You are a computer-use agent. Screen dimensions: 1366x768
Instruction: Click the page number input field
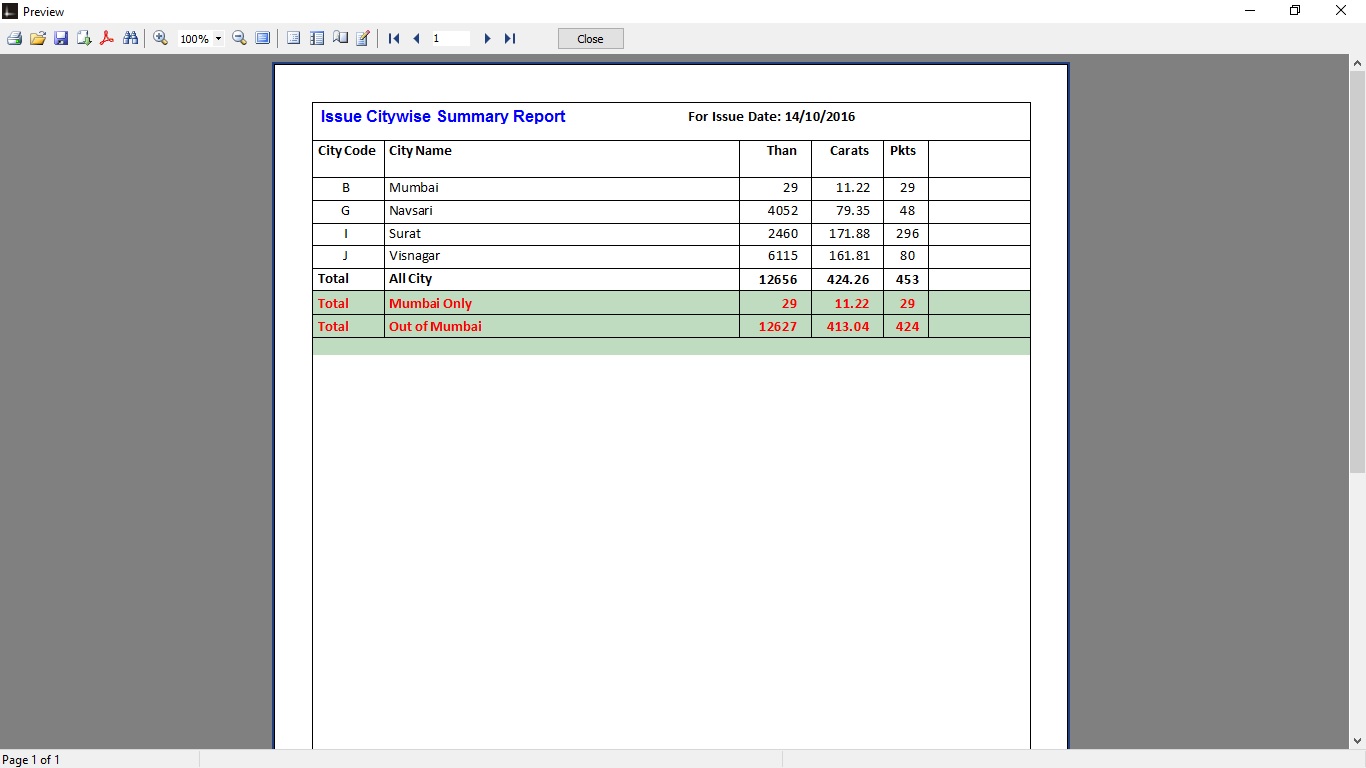[451, 38]
